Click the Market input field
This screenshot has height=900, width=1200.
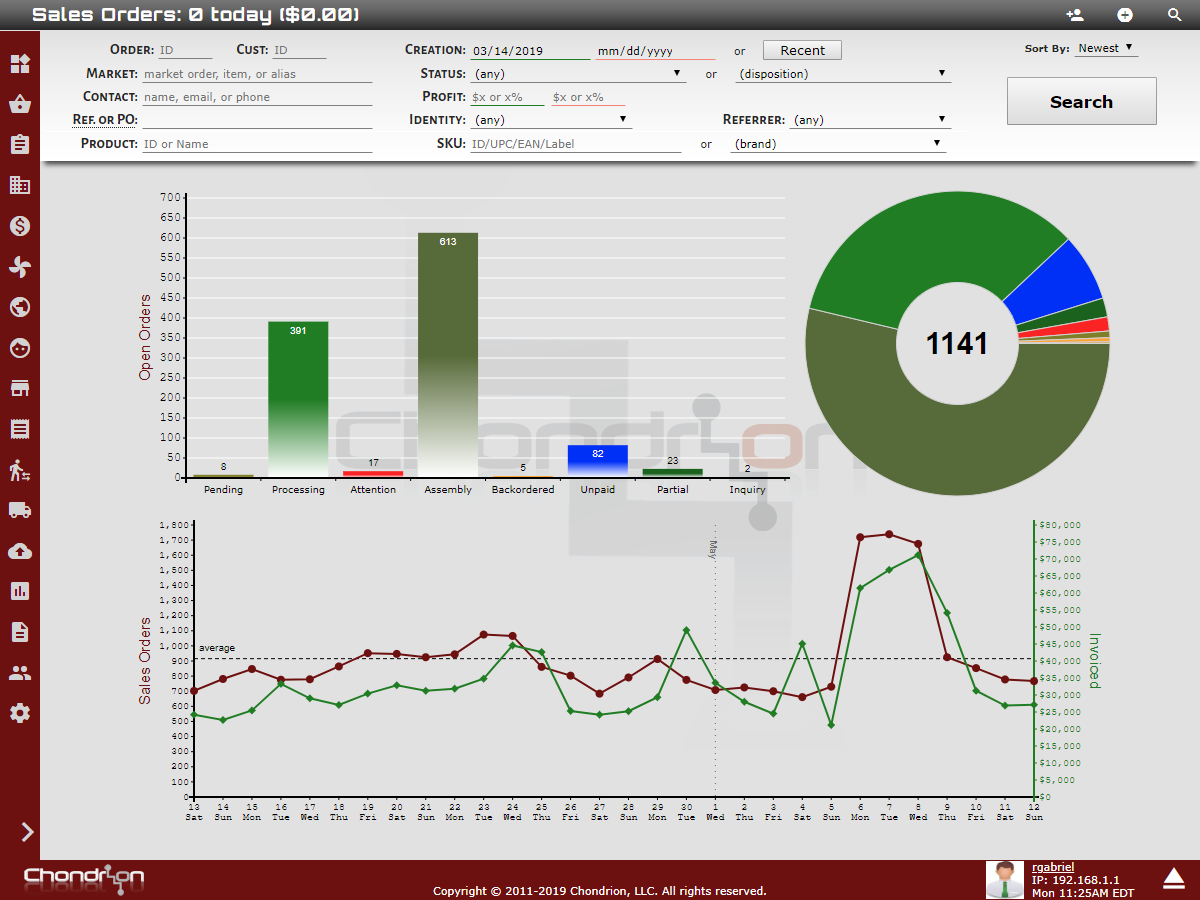256,74
